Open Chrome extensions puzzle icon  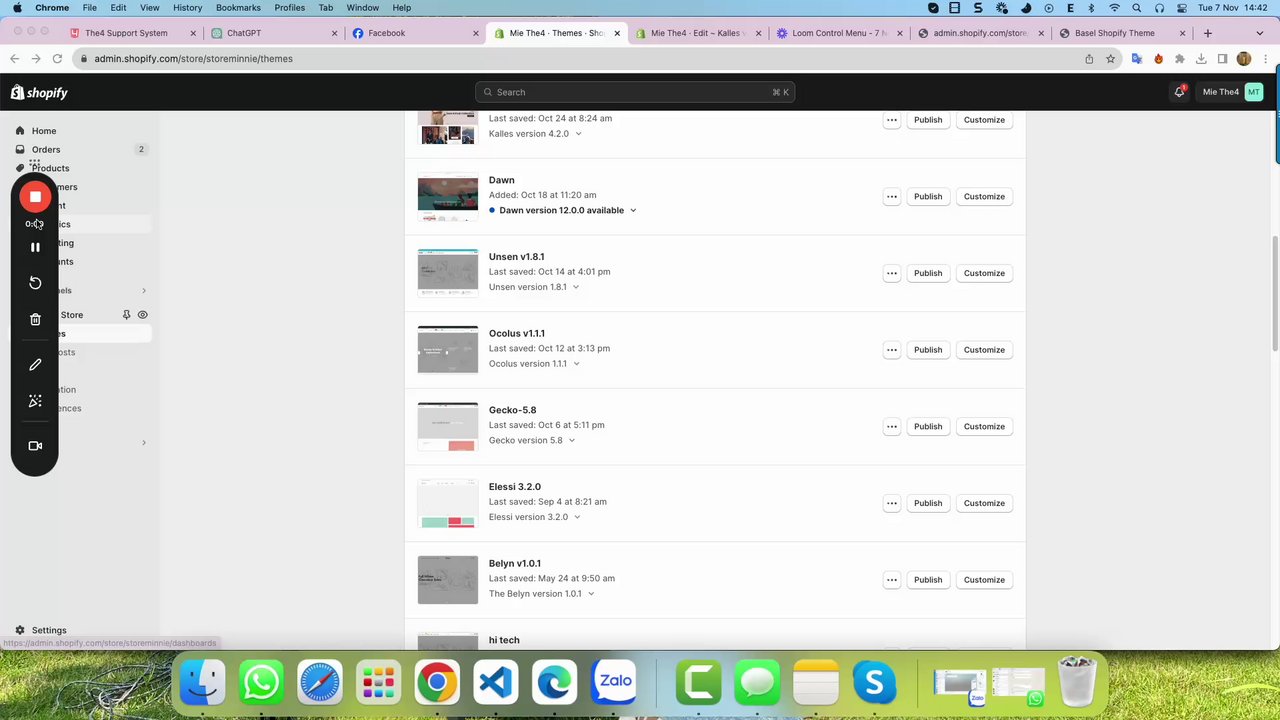pos(1180,59)
